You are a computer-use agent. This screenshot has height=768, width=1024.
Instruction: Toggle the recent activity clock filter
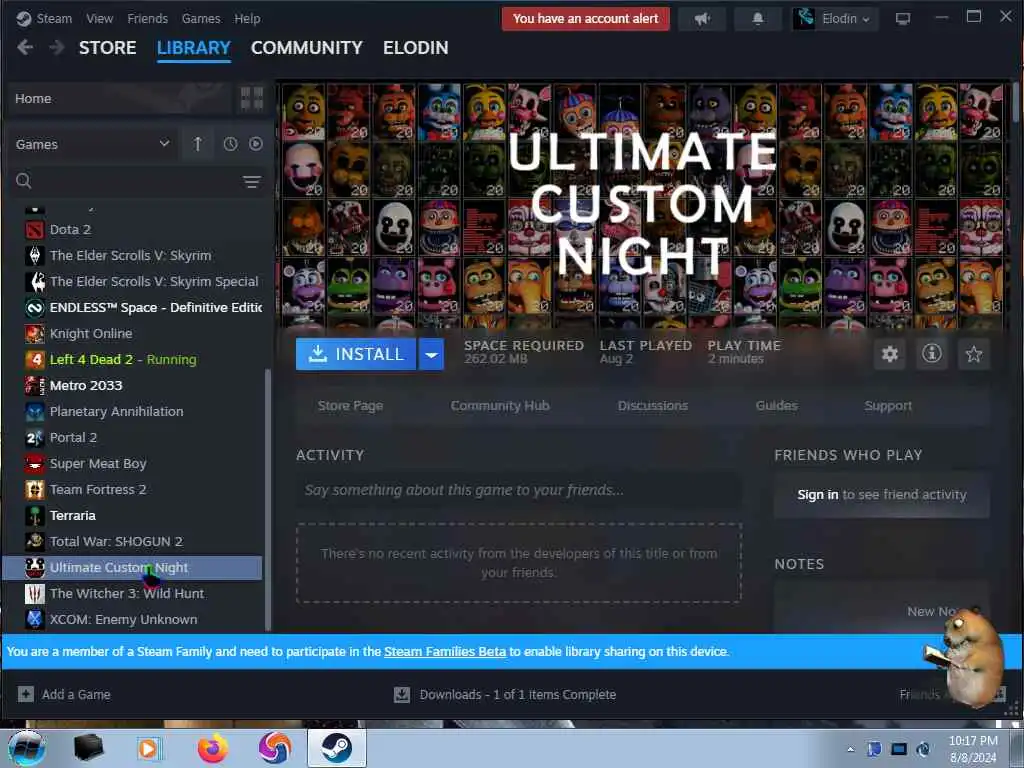click(230, 144)
